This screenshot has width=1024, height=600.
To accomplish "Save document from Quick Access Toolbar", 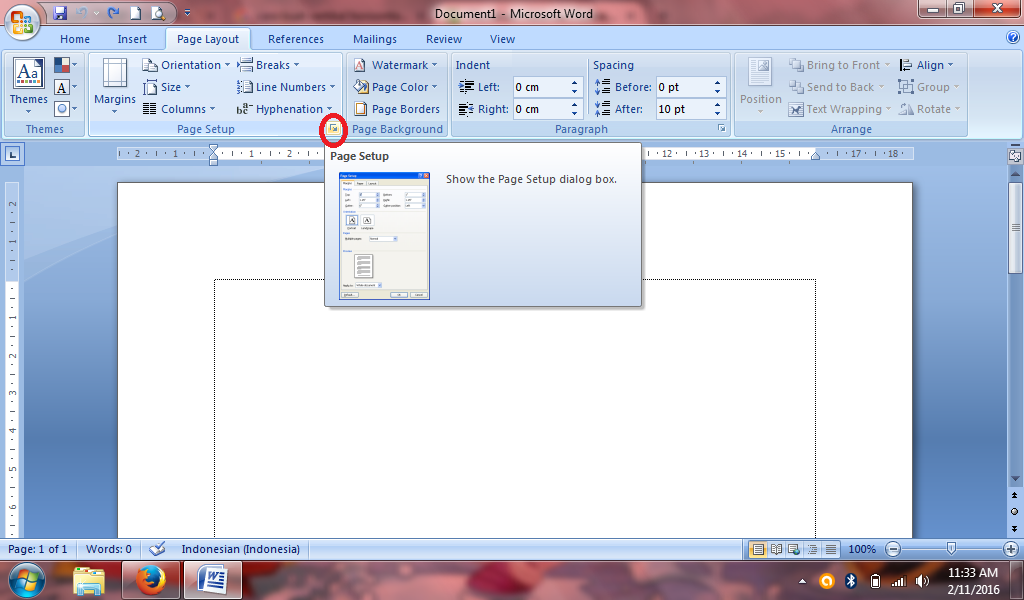I will pos(60,12).
